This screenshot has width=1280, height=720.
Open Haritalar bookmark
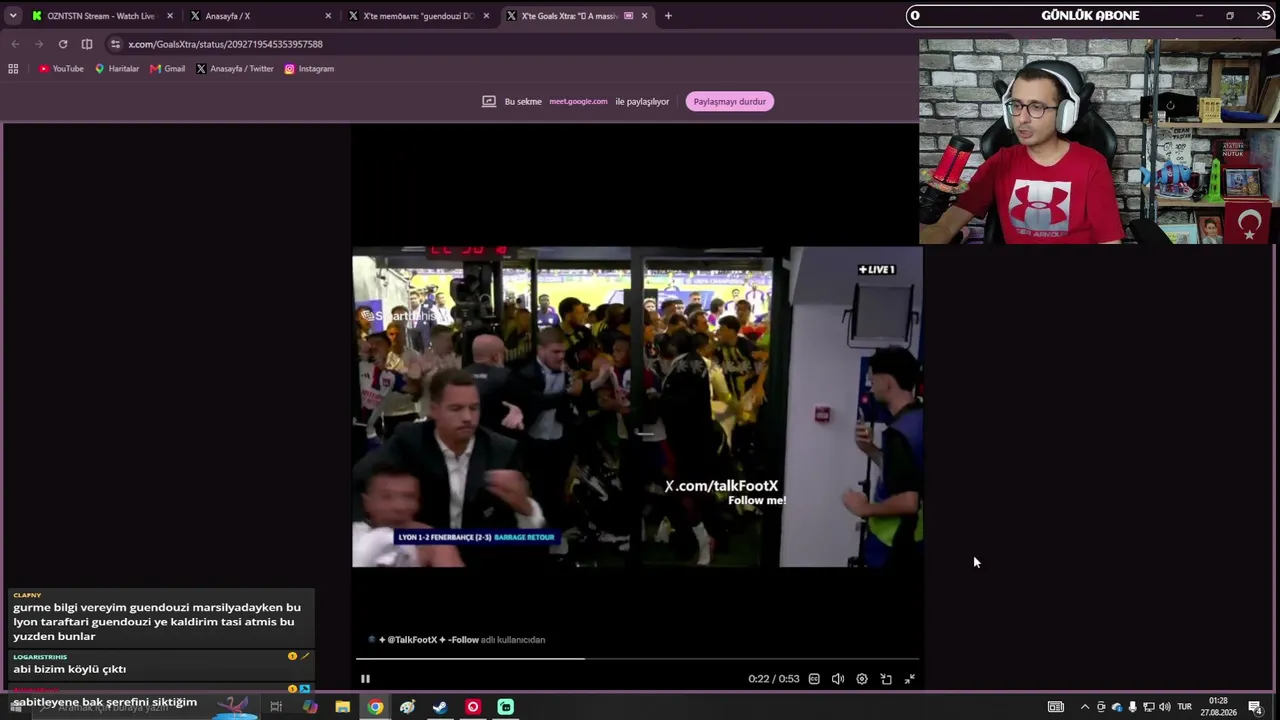coord(117,69)
